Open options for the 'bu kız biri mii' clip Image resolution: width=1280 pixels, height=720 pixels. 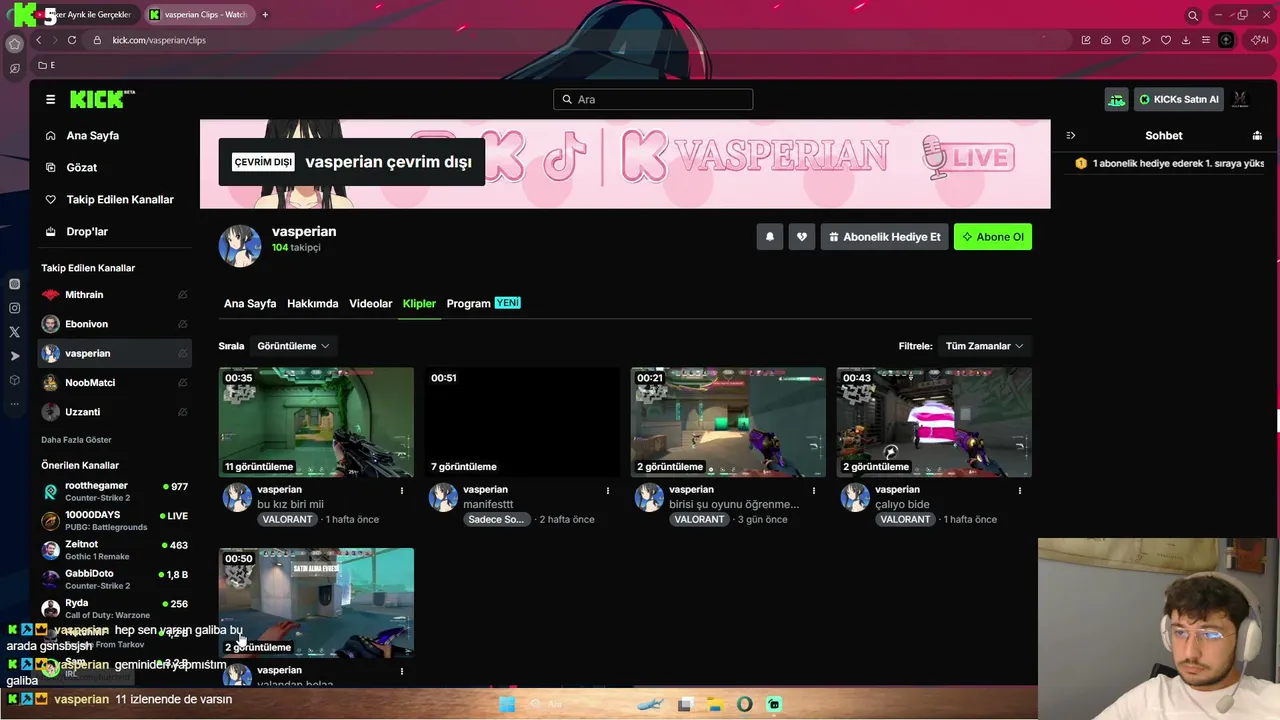pos(402,490)
